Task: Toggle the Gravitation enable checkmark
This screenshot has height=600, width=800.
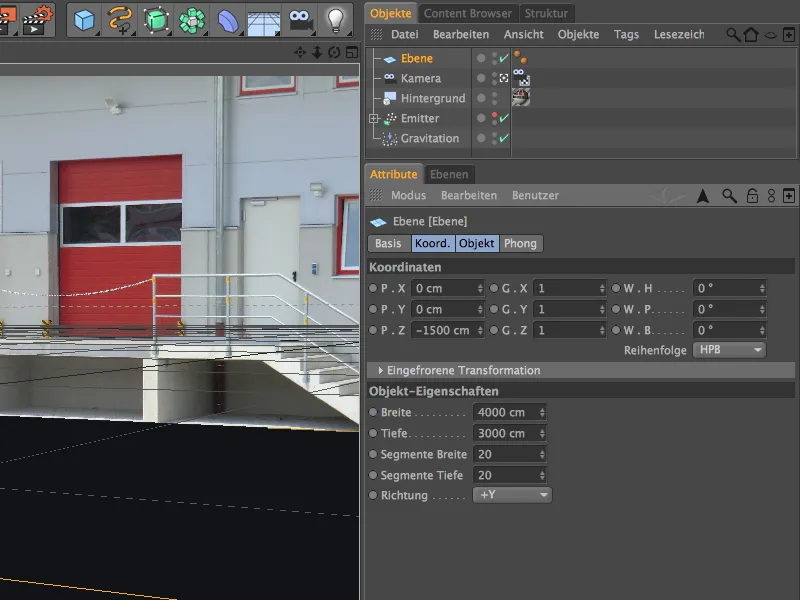Action: click(x=503, y=136)
